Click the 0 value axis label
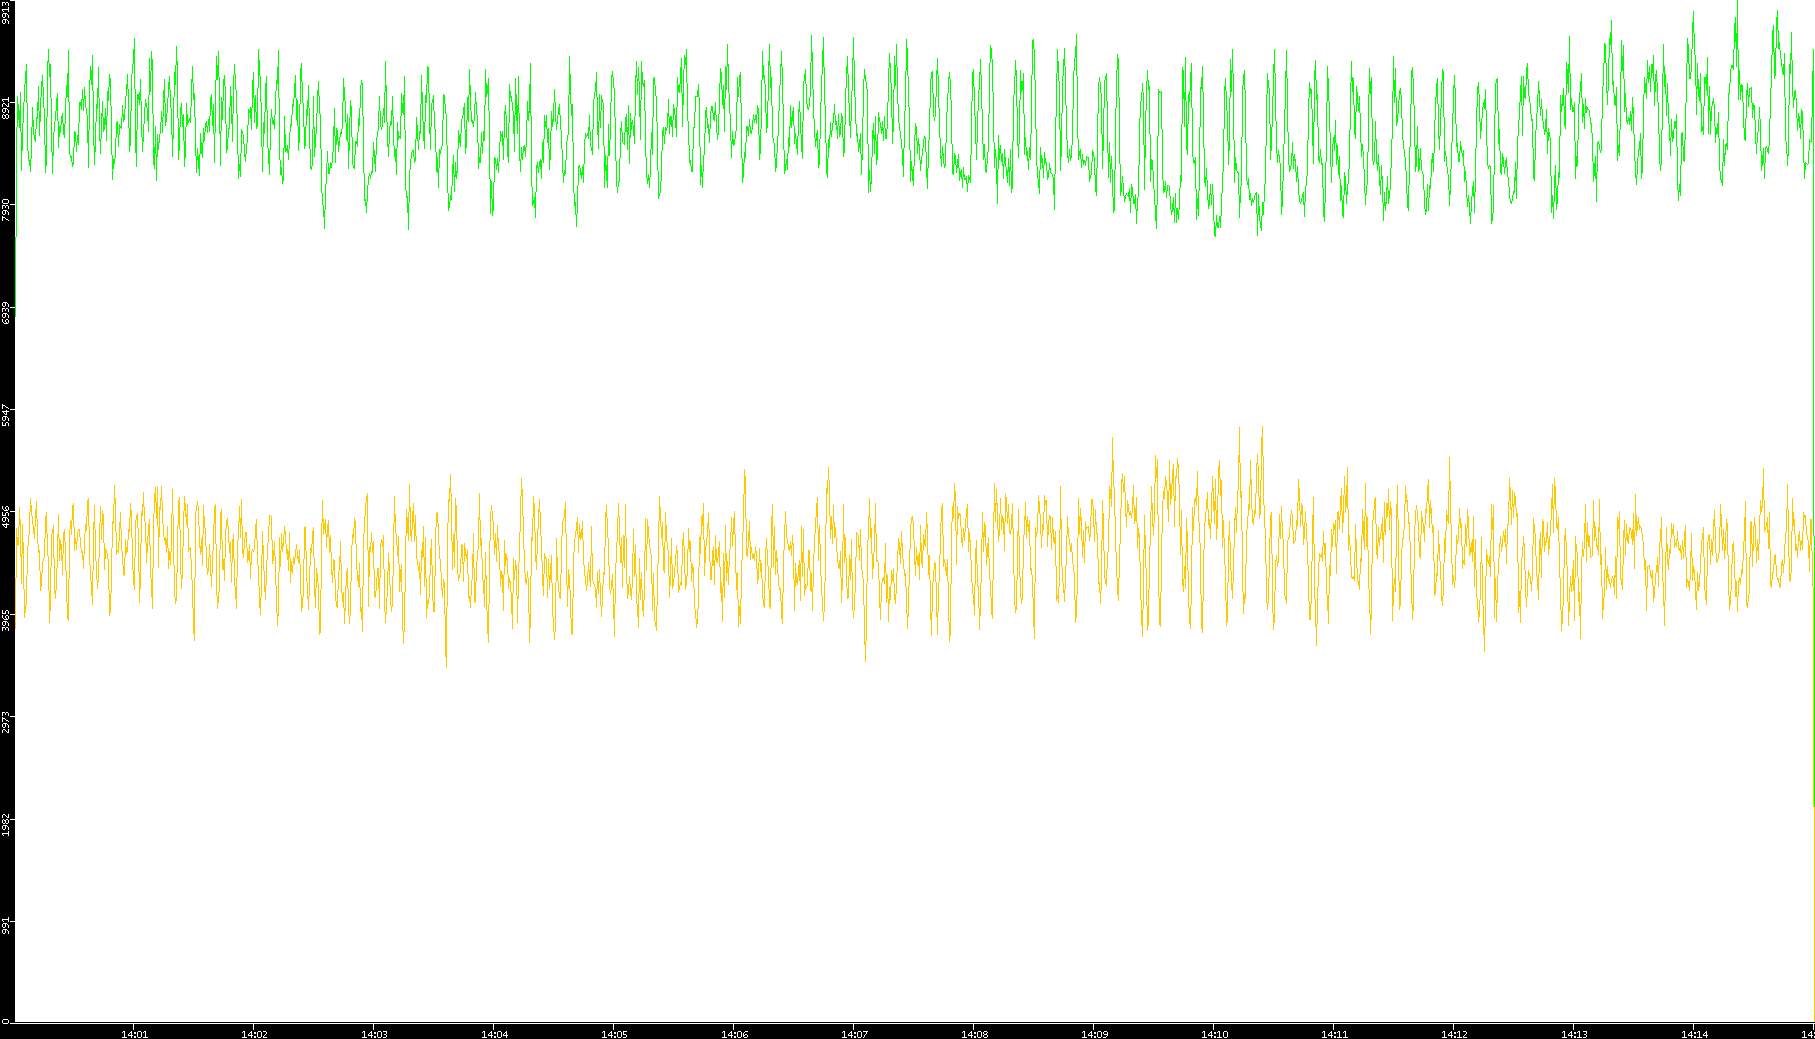This screenshot has height=1039, width=1815. click(6, 1021)
